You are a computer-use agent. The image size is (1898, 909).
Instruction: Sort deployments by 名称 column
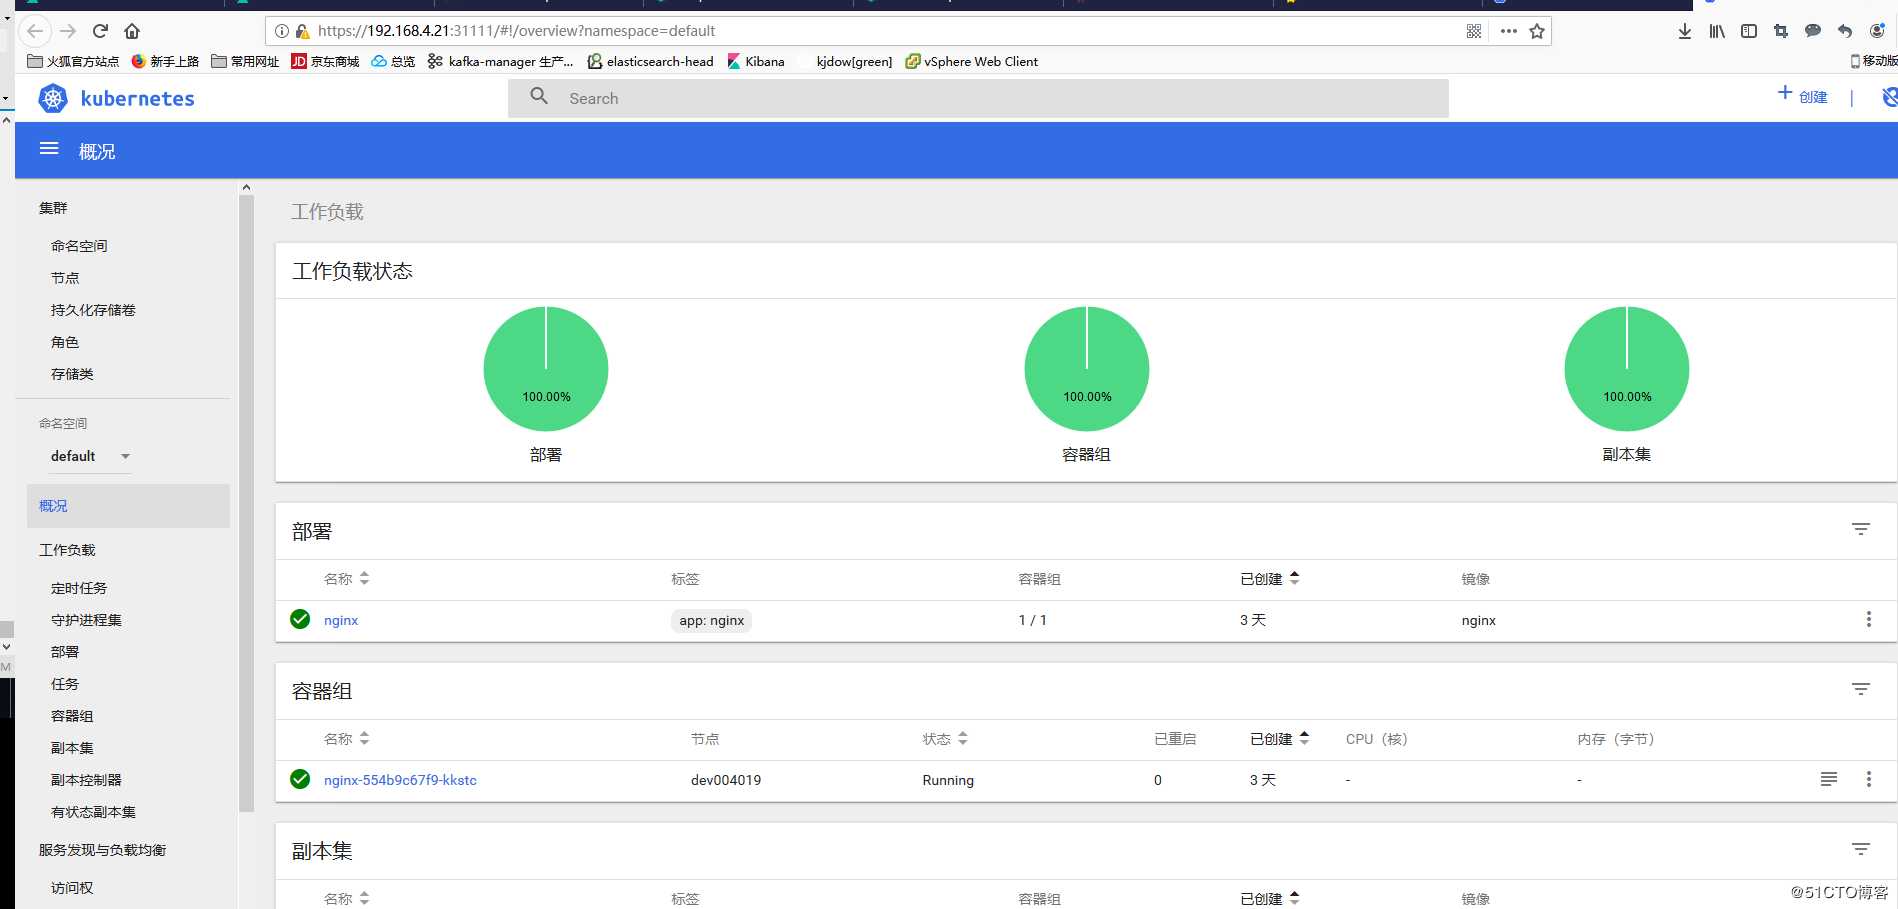346,579
